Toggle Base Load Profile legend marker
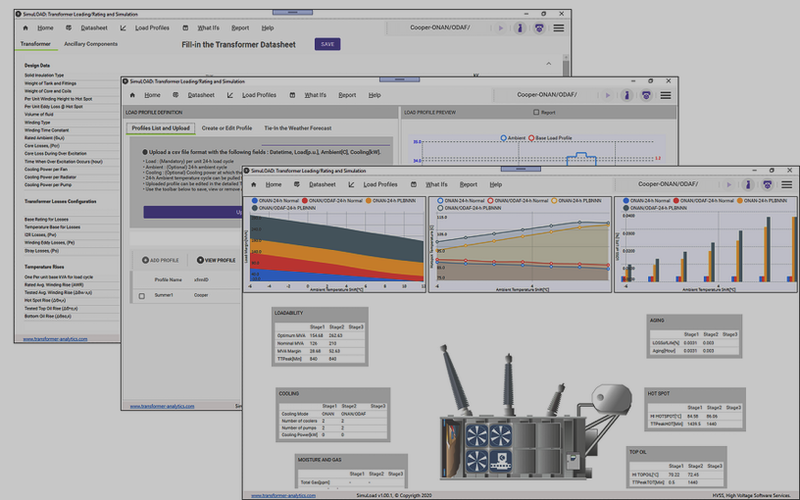This screenshot has height=500, width=800. pyautogui.click(x=531, y=138)
